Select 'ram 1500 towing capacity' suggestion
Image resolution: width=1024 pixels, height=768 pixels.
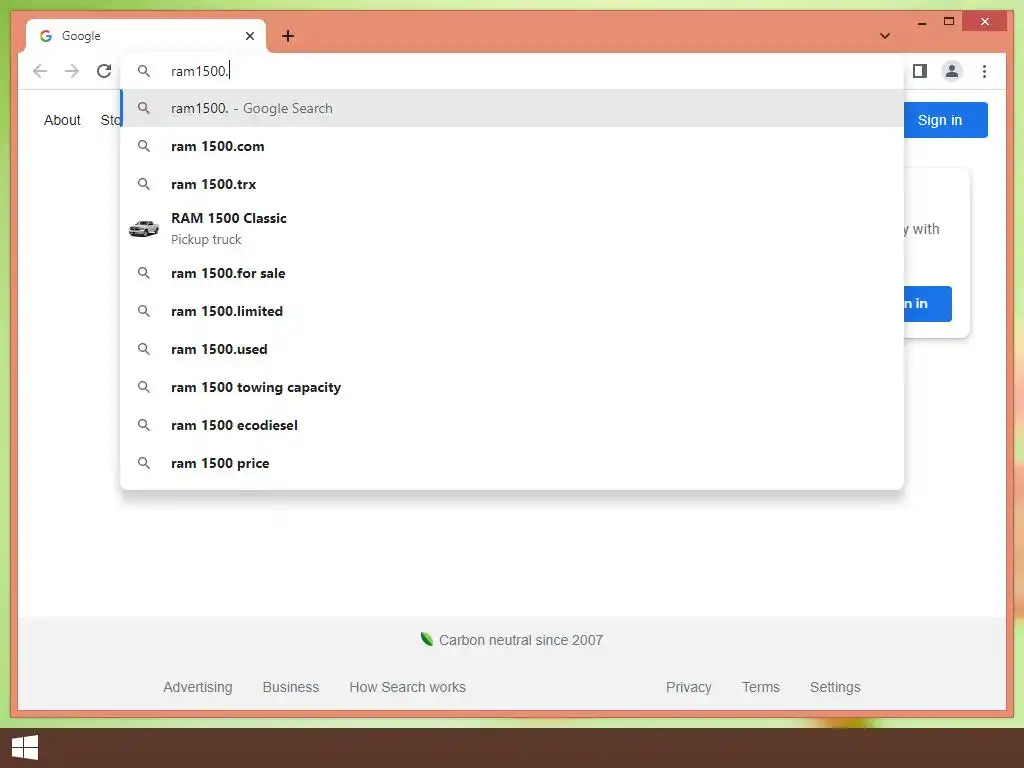[x=513, y=387]
